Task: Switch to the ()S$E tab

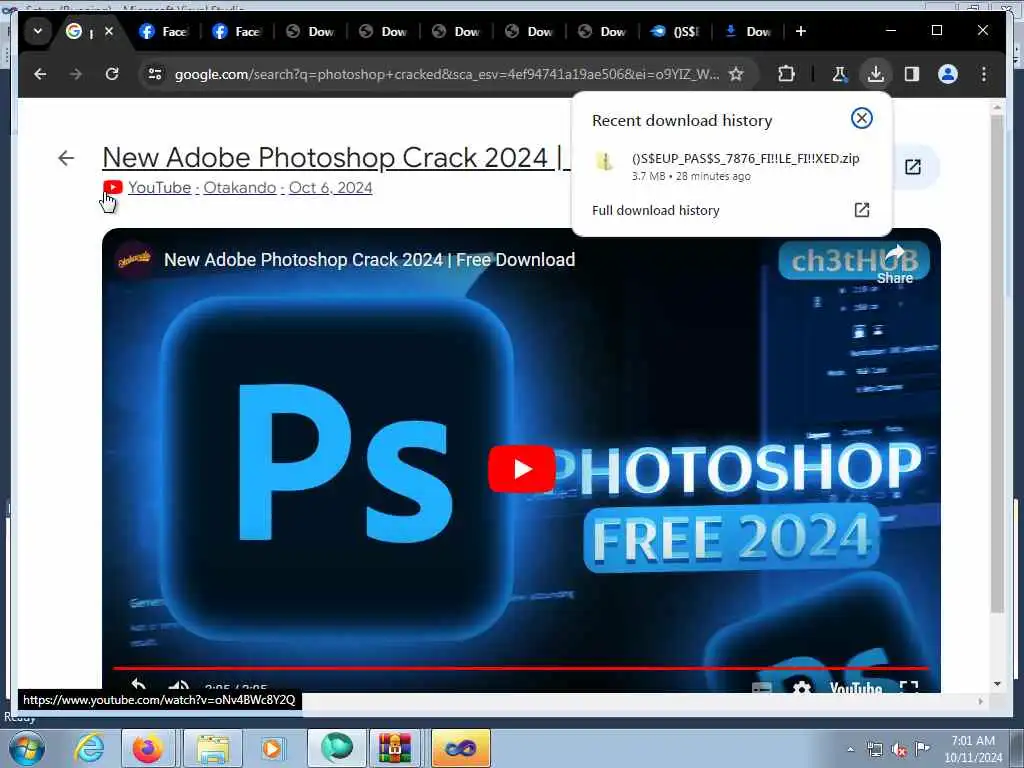Action: point(675,31)
